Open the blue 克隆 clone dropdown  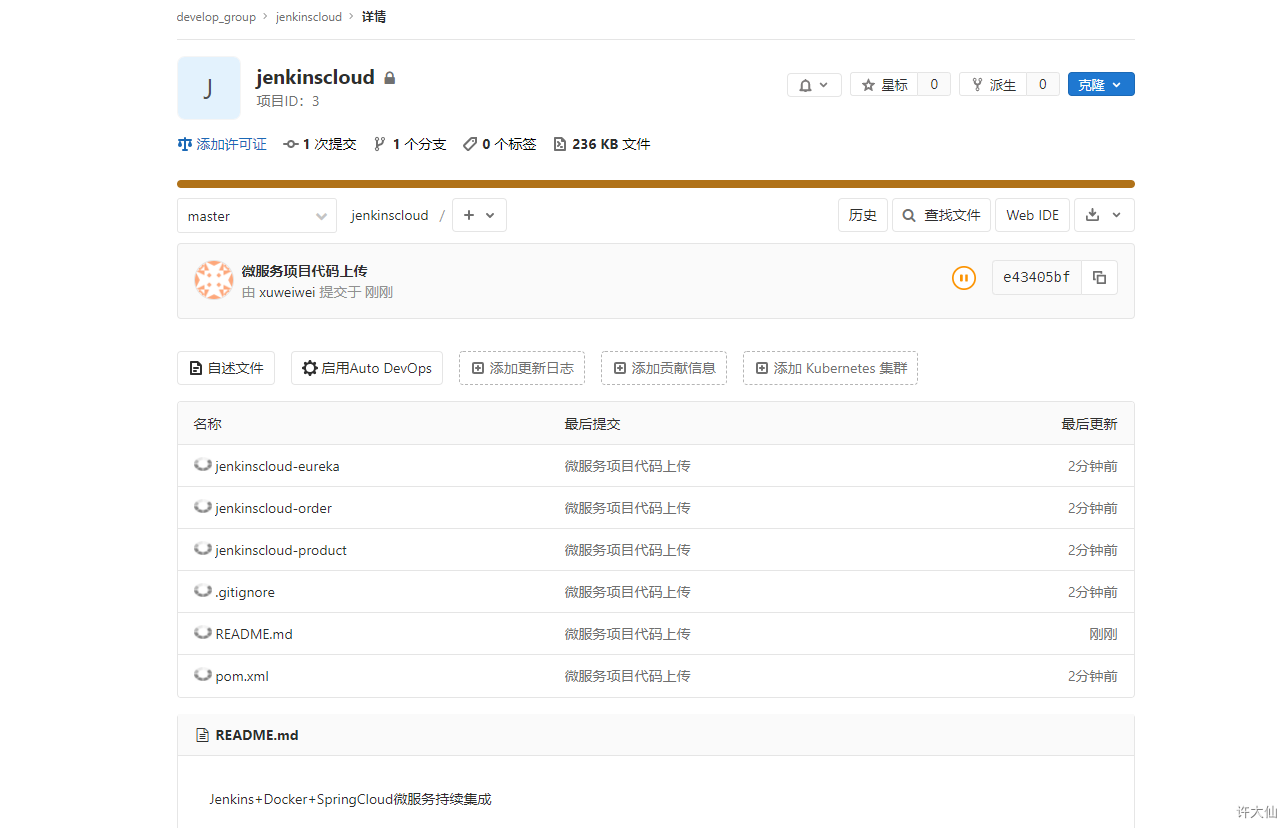[x=1101, y=85]
